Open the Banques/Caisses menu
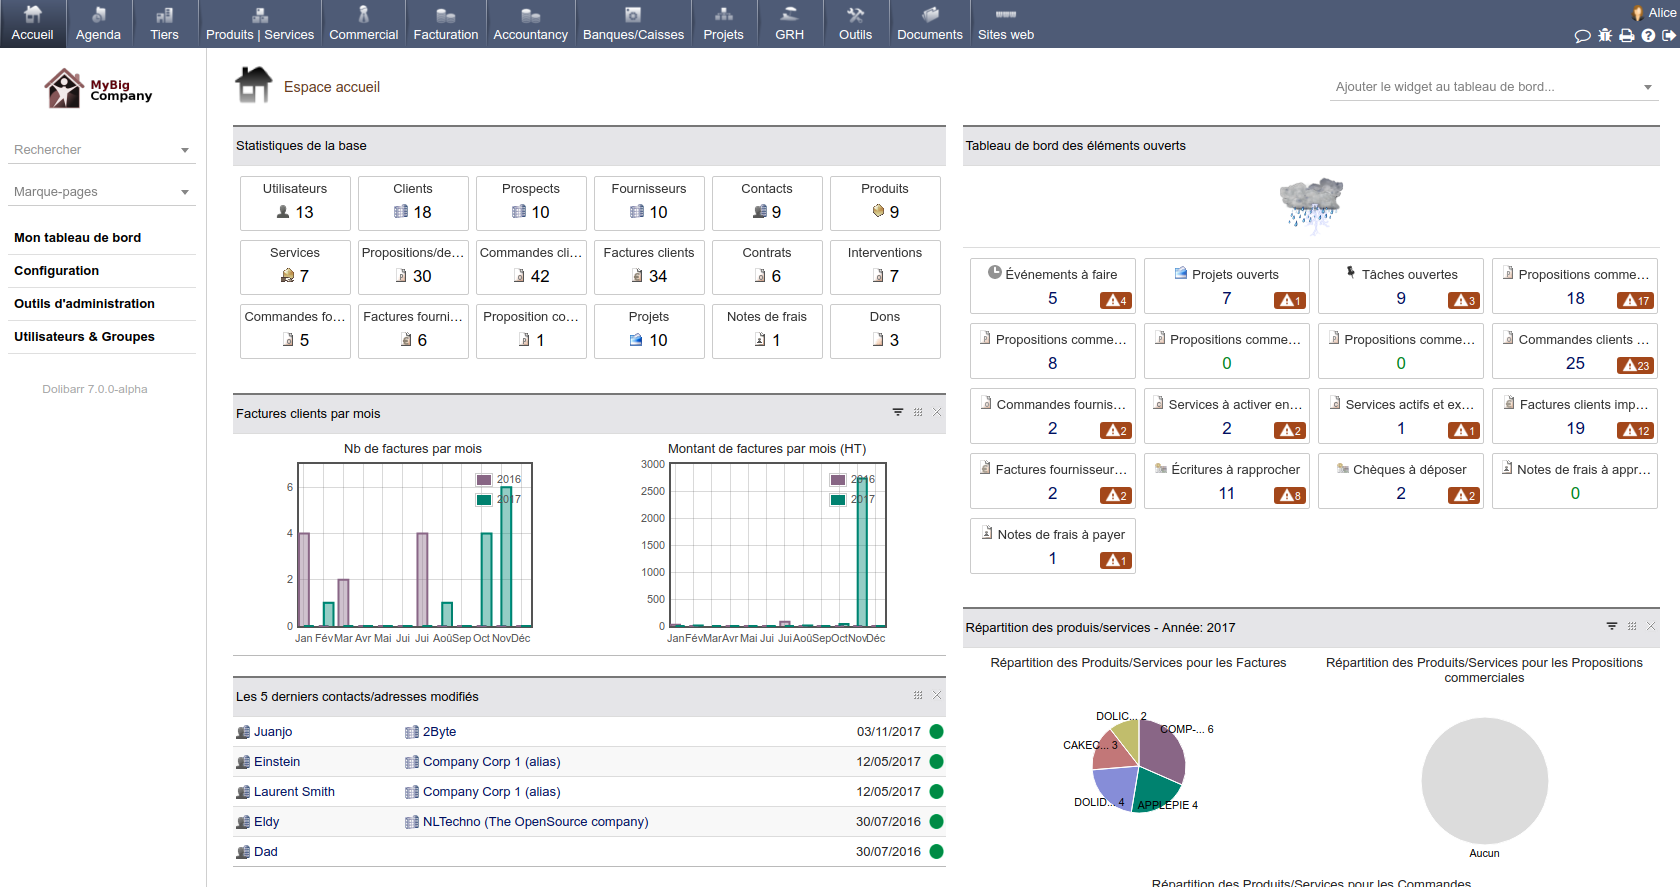The image size is (1680, 887). (x=633, y=24)
